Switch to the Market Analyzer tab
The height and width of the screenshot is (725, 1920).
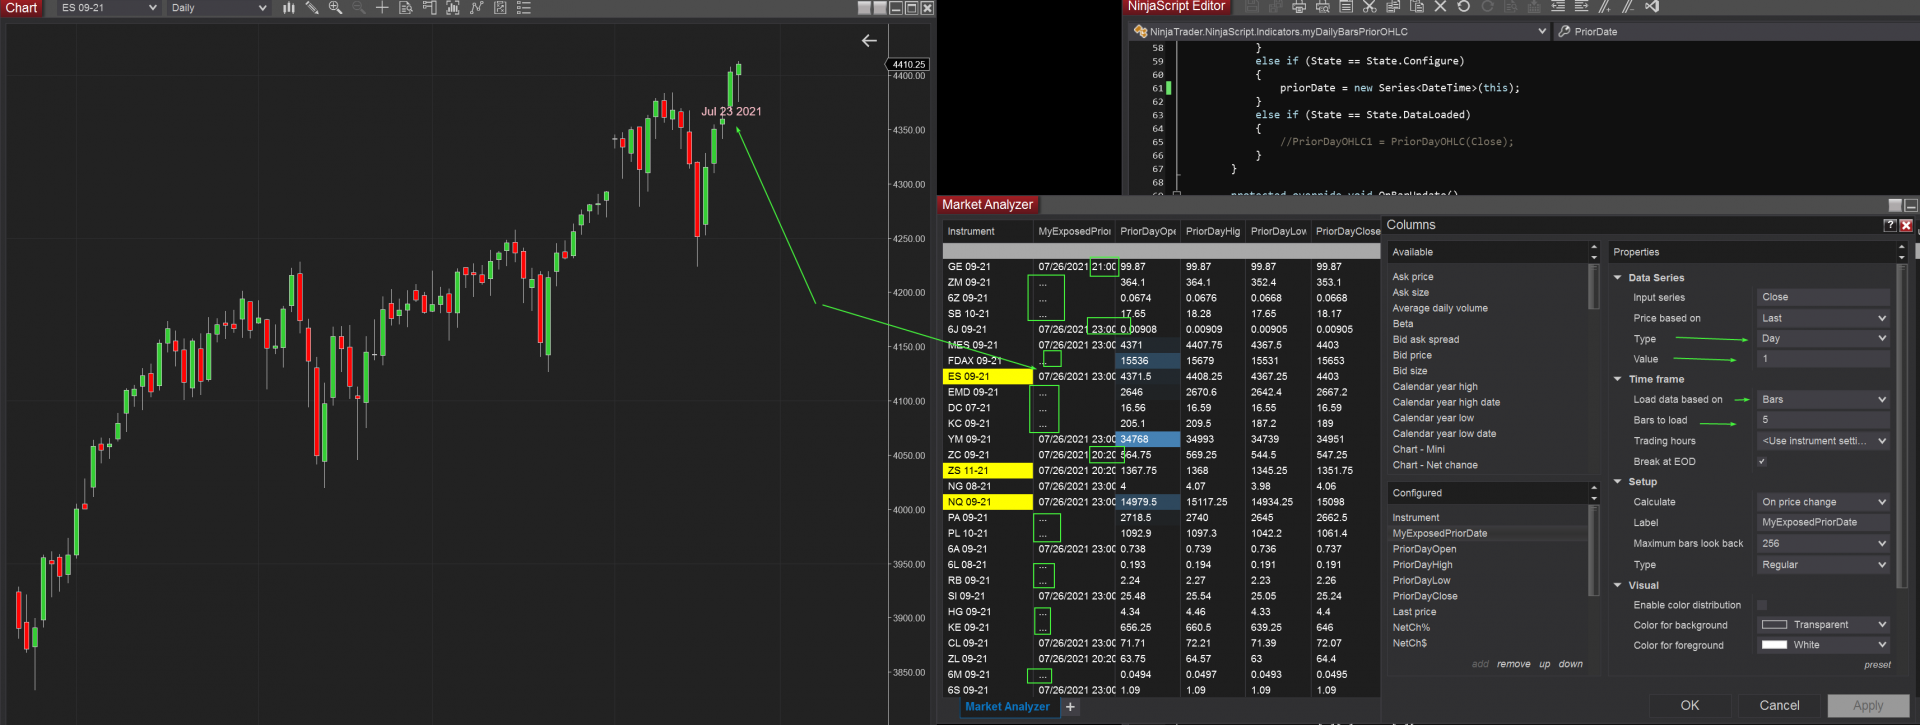[1007, 707]
